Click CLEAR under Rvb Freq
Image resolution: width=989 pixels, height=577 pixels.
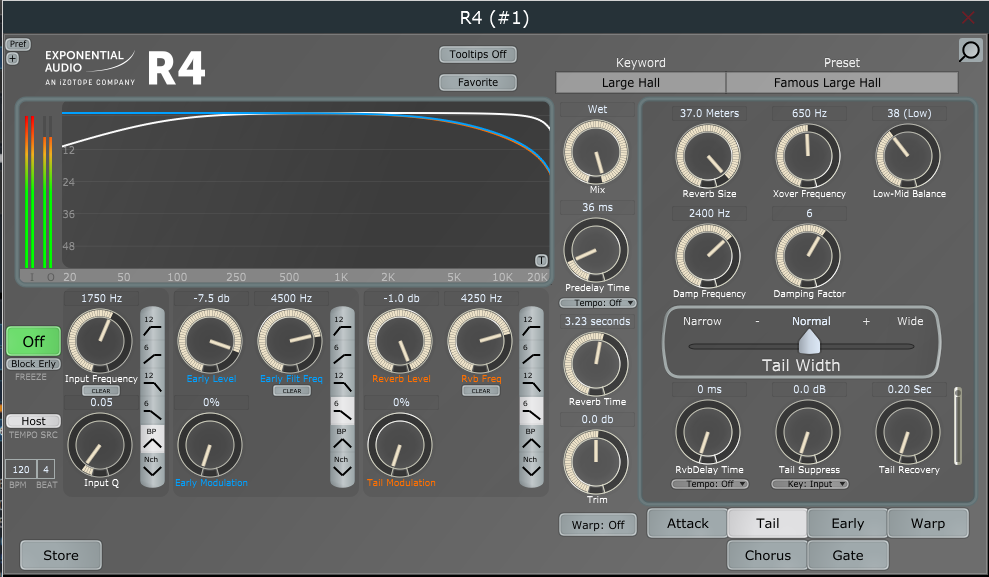click(x=481, y=390)
